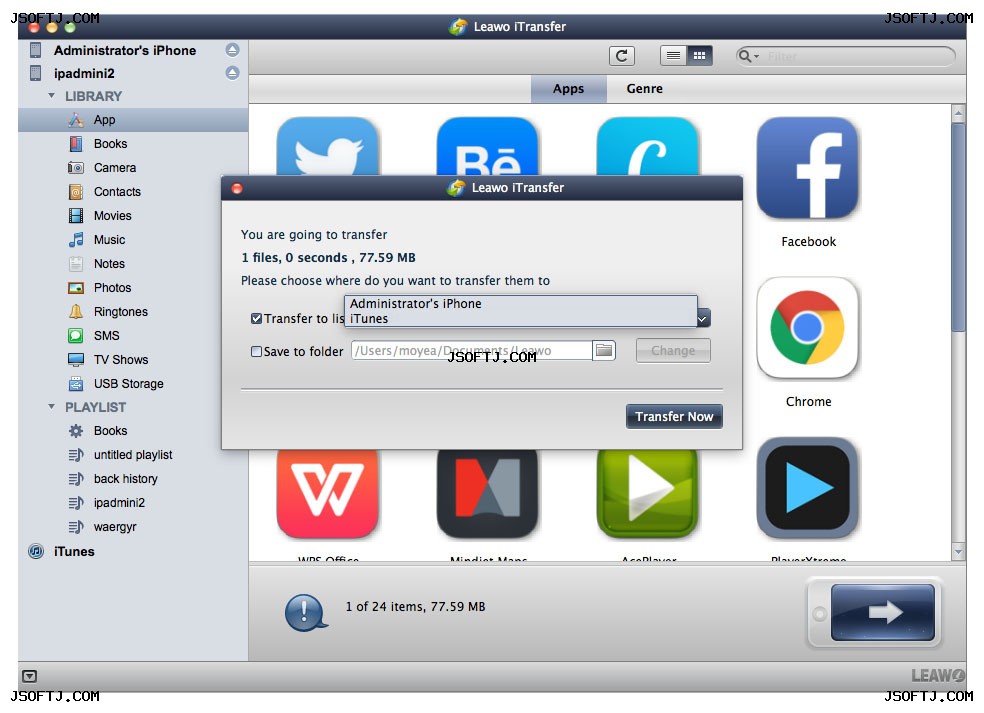The image size is (984, 713).
Task: Switch to the Apps tab
Action: click(x=569, y=89)
